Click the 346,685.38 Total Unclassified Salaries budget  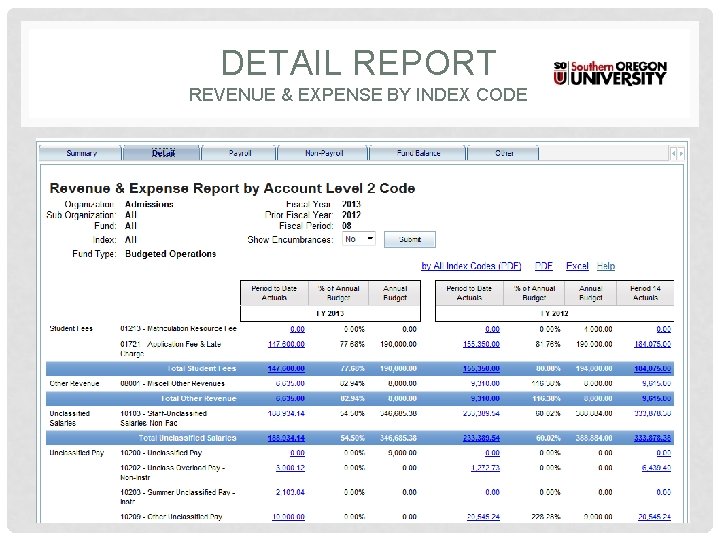click(398, 438)
